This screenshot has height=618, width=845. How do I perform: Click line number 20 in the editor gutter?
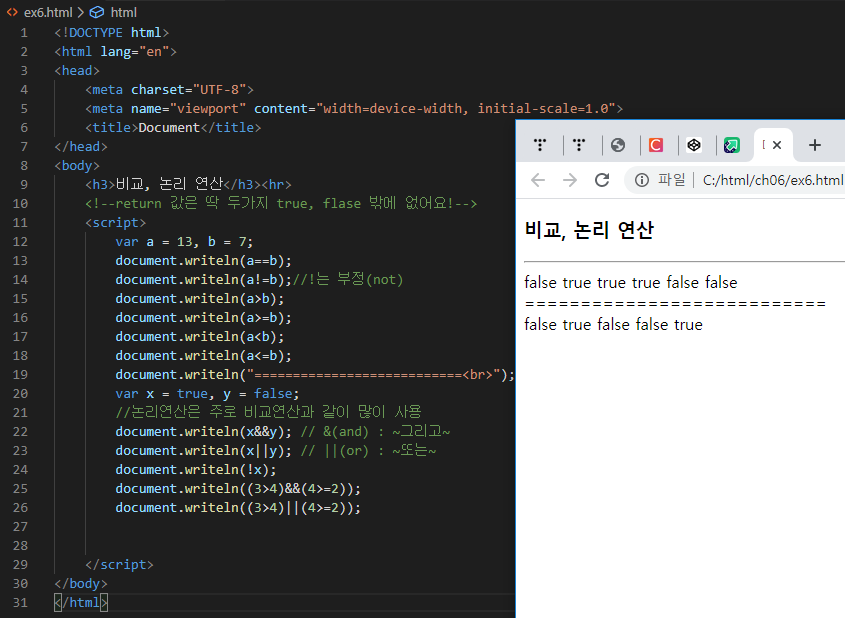click(x=20, y=393)
